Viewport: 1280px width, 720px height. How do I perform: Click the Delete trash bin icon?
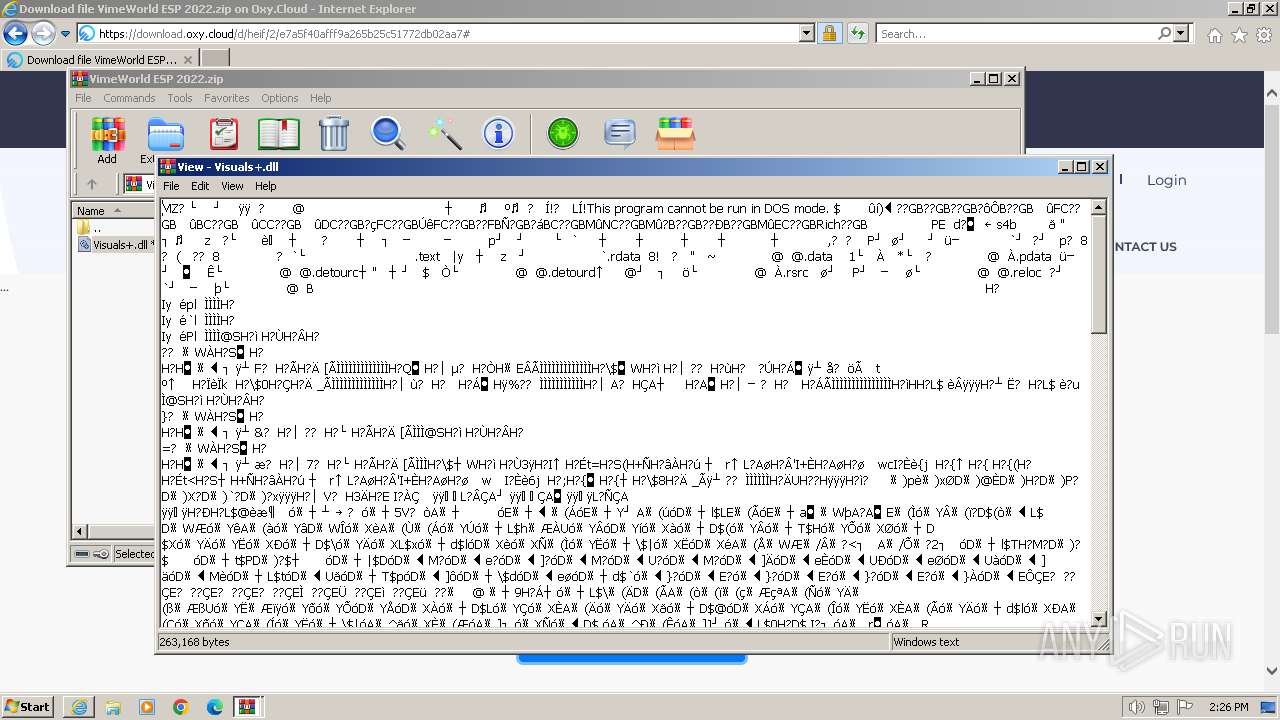[333, 134]
